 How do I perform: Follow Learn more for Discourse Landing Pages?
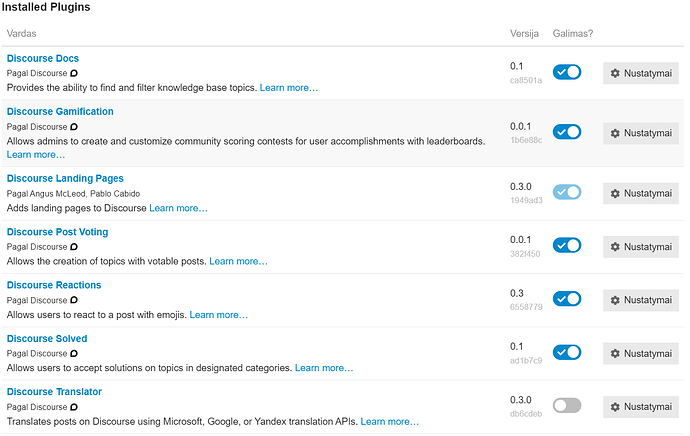coord(178,208)
